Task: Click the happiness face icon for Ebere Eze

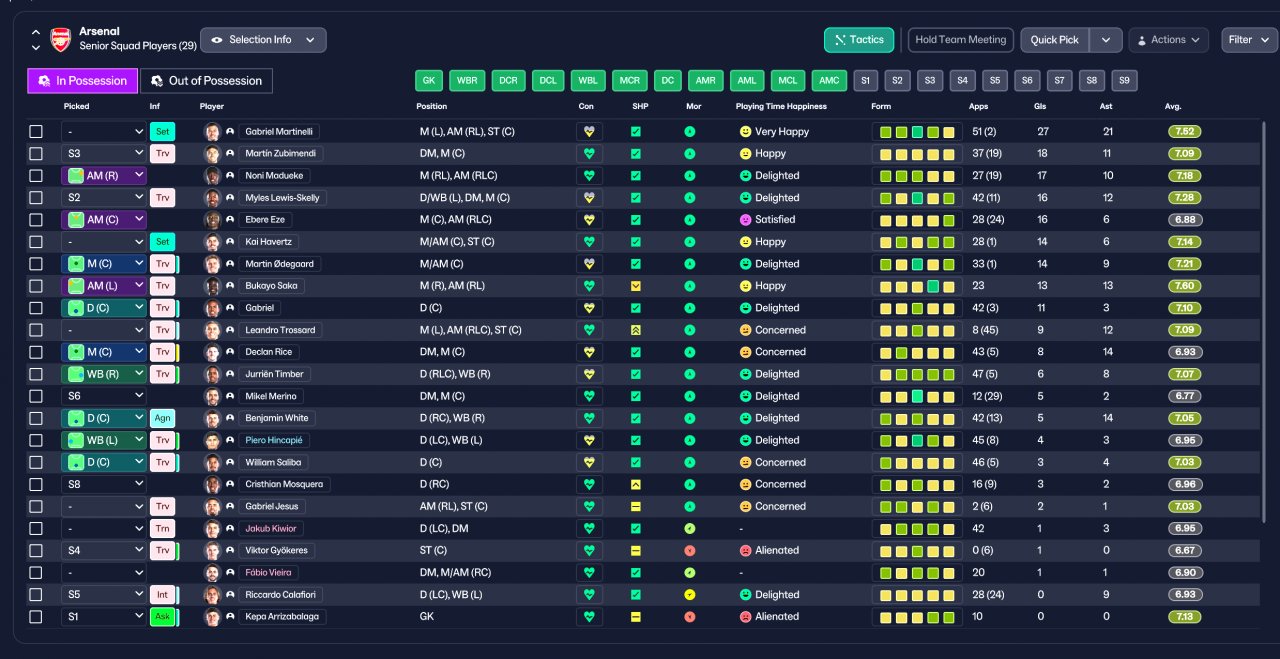Action: (x=744, y=219)
